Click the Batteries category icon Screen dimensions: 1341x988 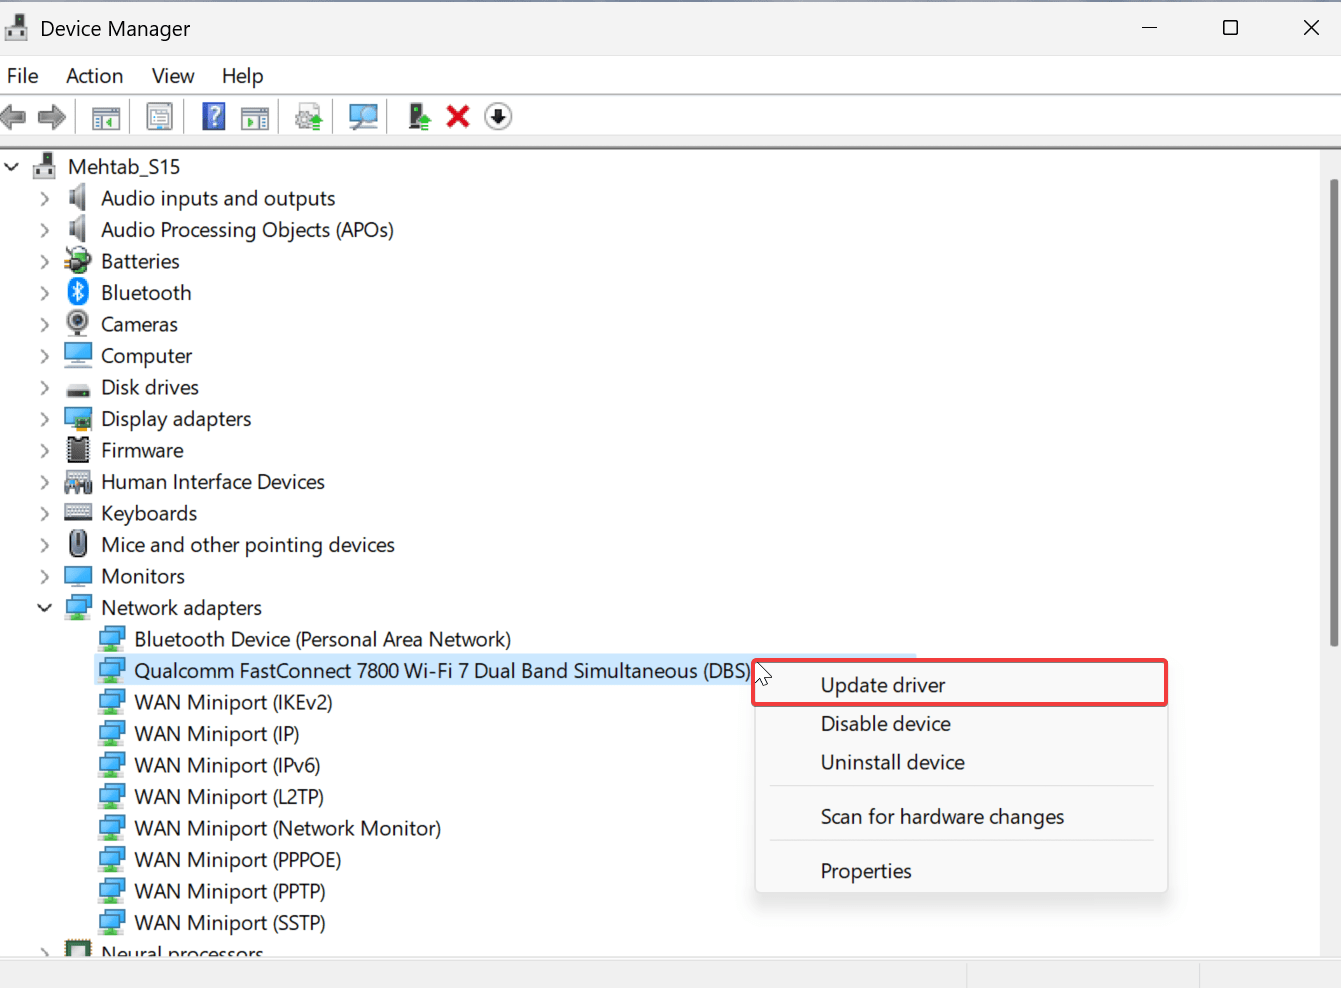click(78, 261)
